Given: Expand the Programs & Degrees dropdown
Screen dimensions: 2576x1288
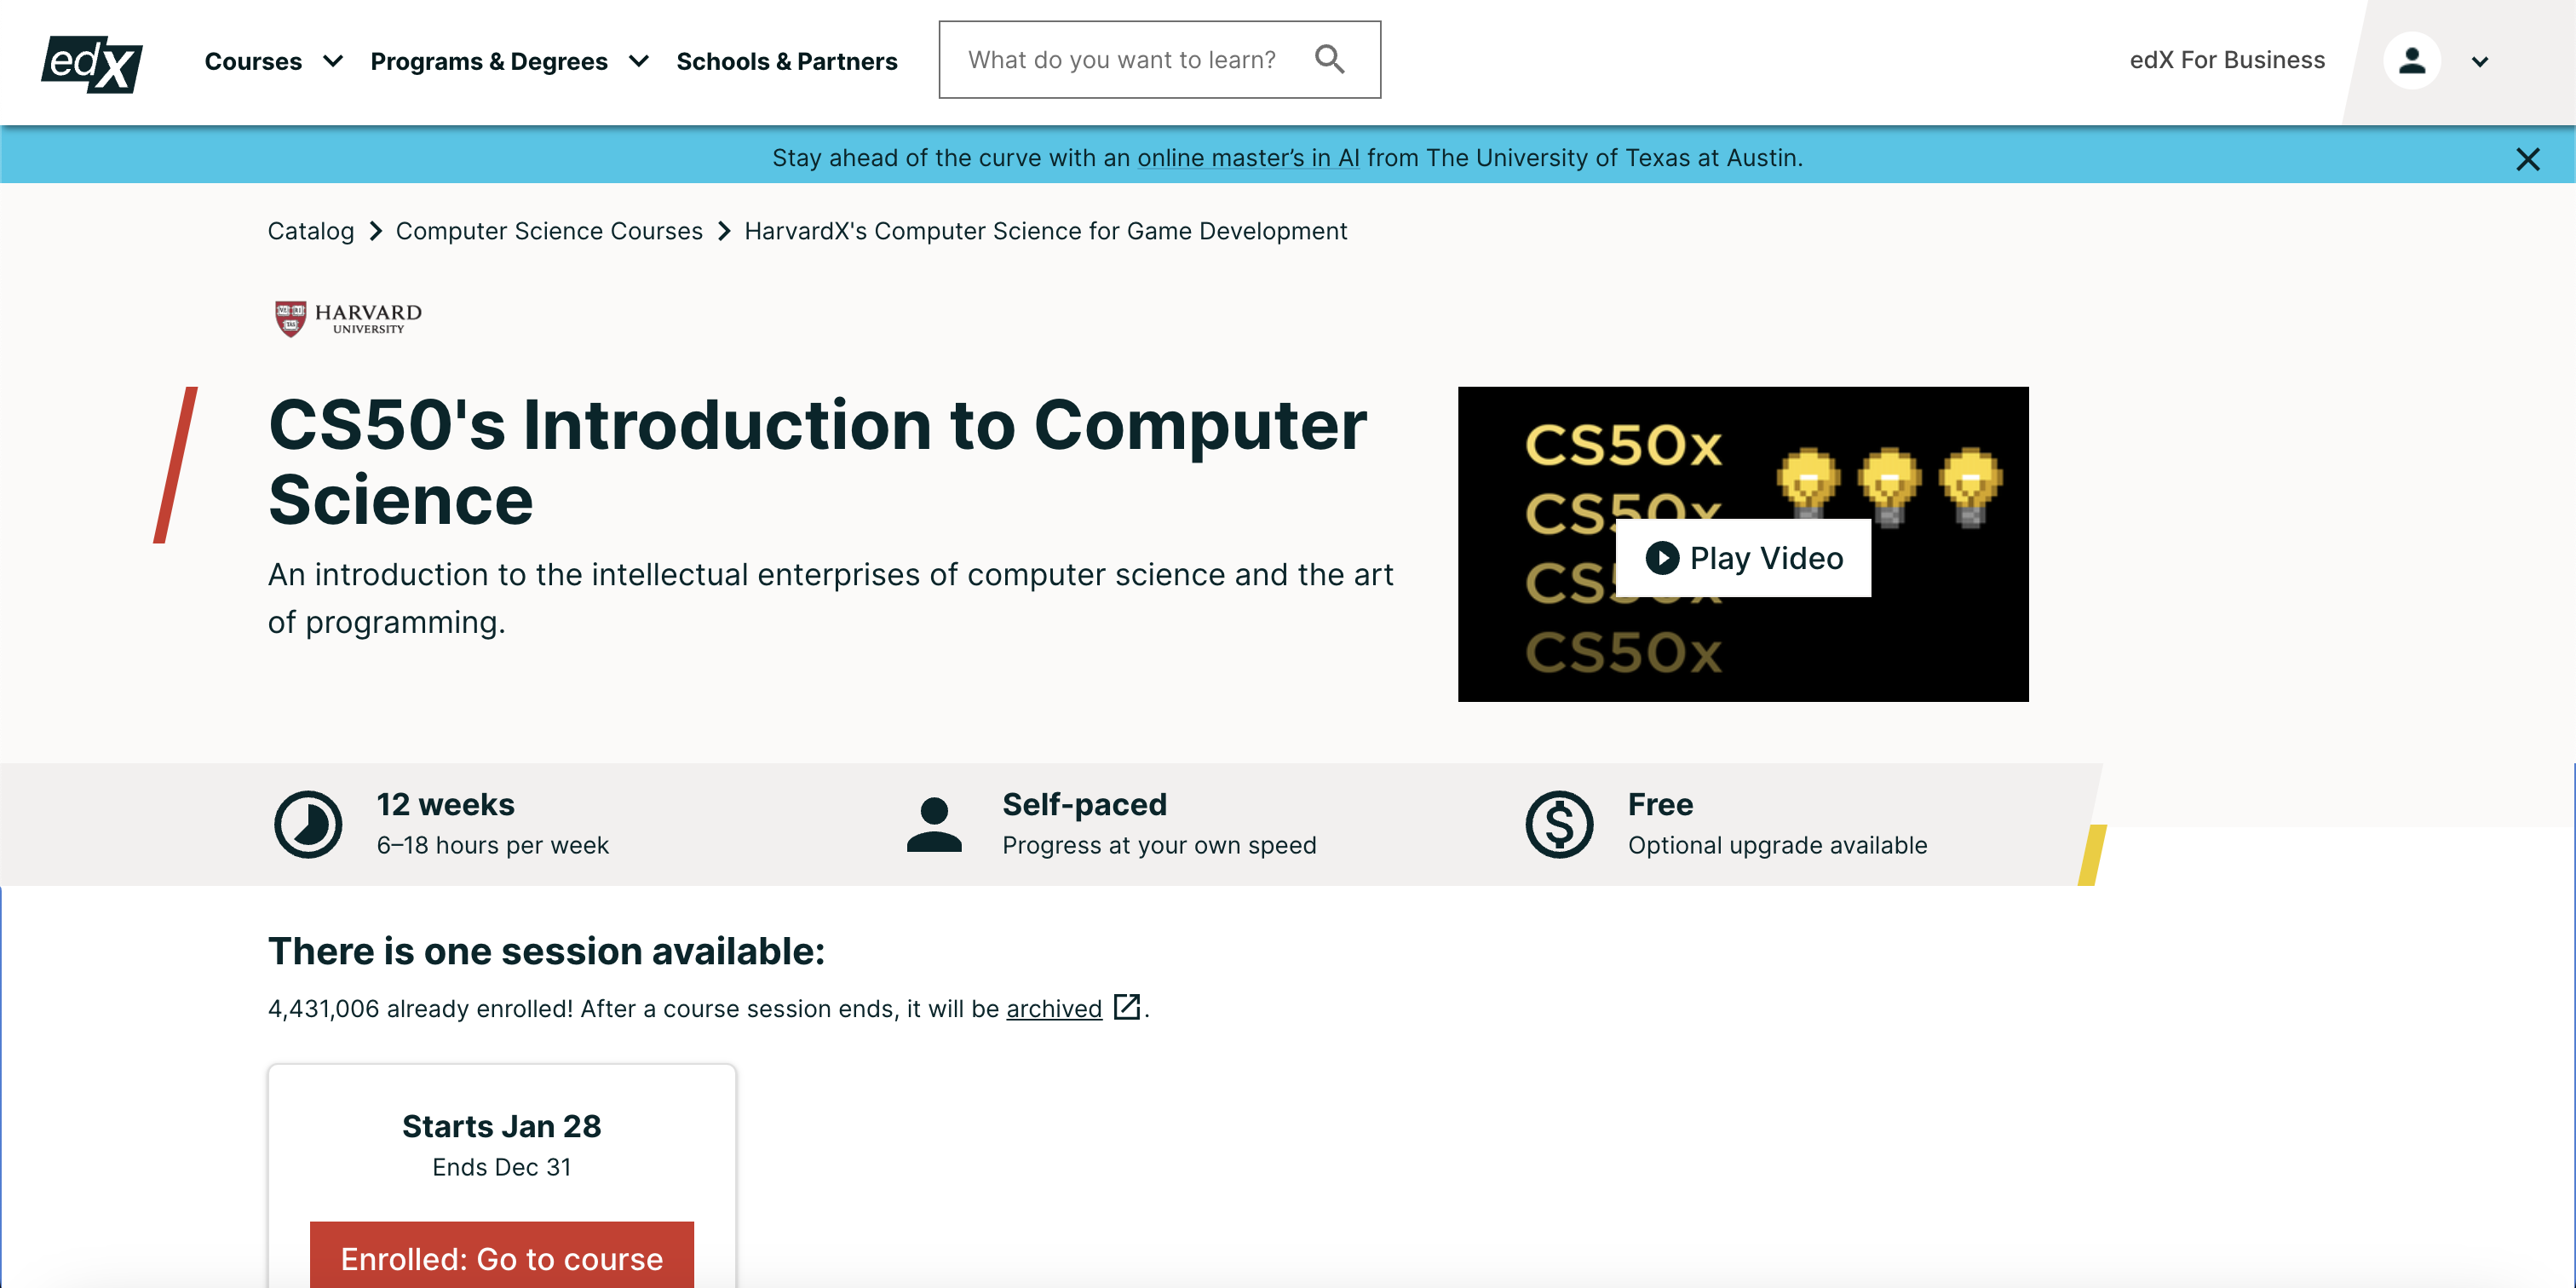Looking at the screenshot, I should click(x=508, y=61).
